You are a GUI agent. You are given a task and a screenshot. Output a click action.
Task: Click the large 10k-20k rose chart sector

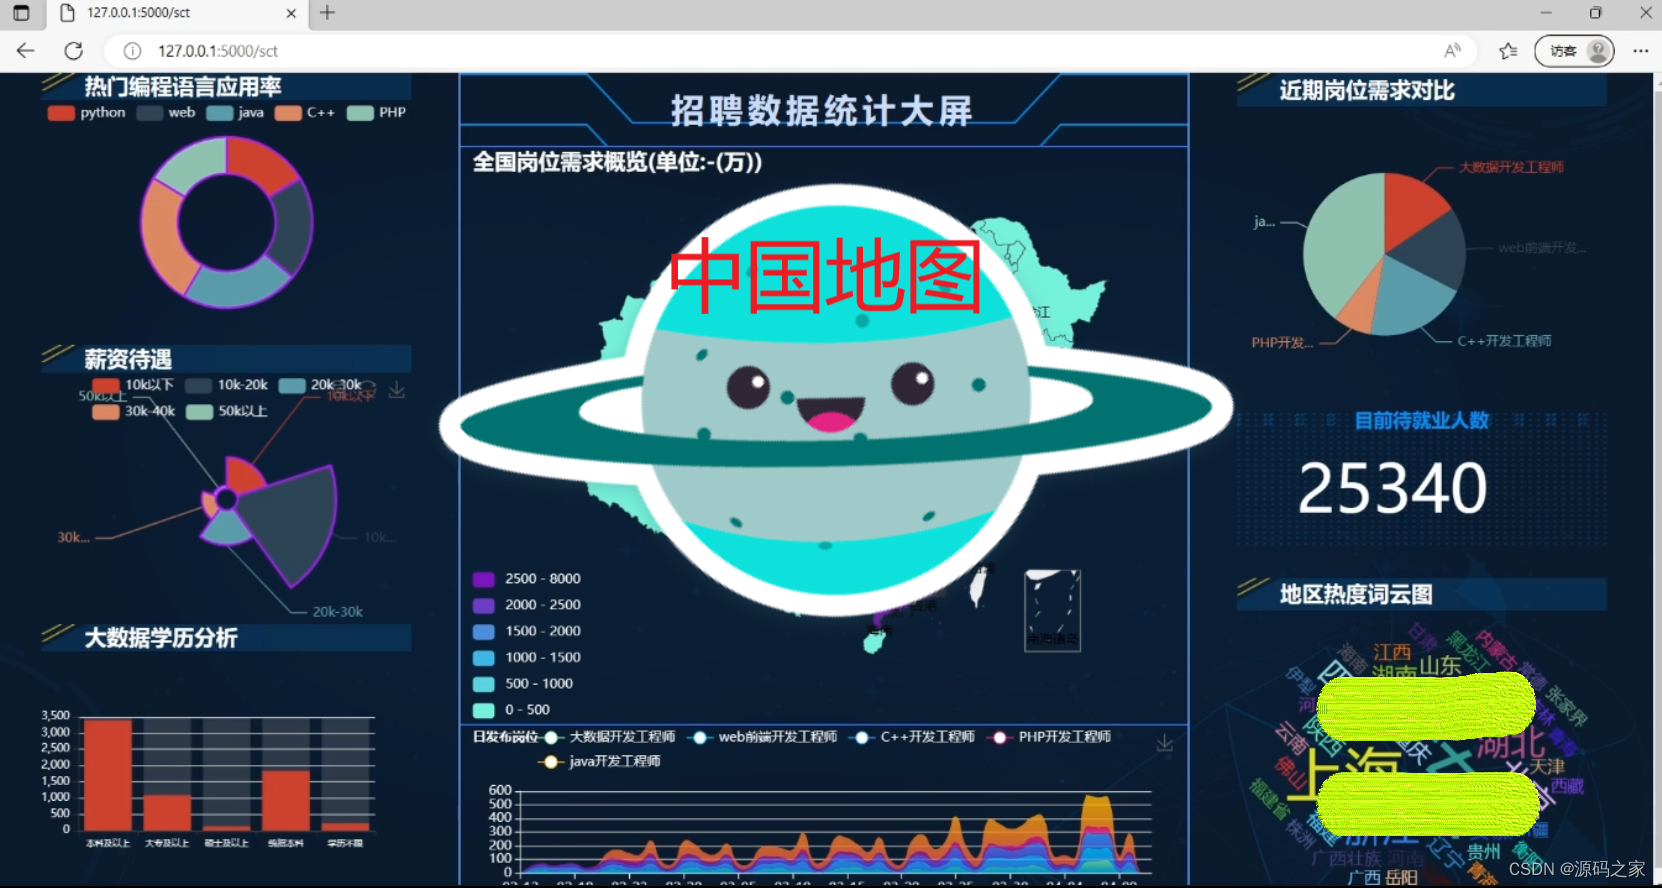(291, 520)
